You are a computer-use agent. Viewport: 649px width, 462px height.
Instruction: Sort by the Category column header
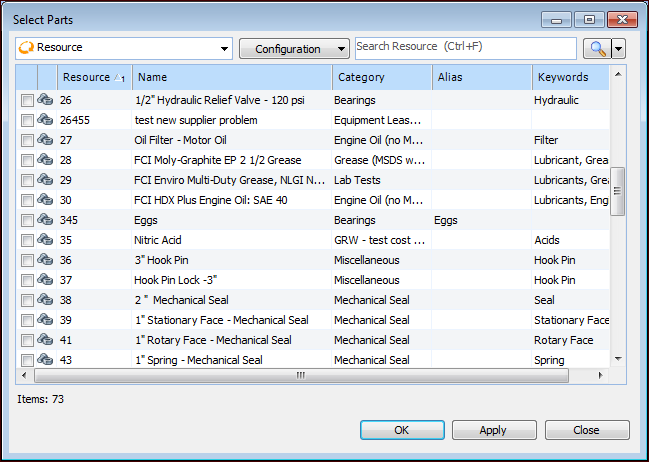[382, 77]
